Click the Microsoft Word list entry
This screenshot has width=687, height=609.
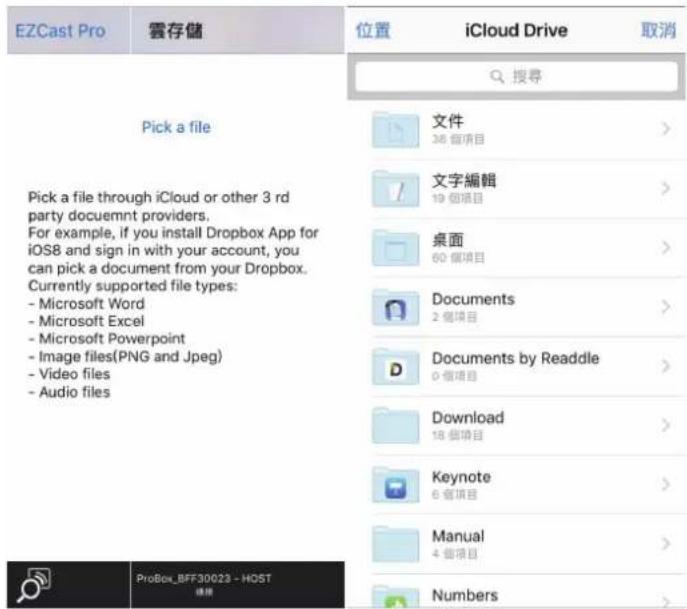87,304
